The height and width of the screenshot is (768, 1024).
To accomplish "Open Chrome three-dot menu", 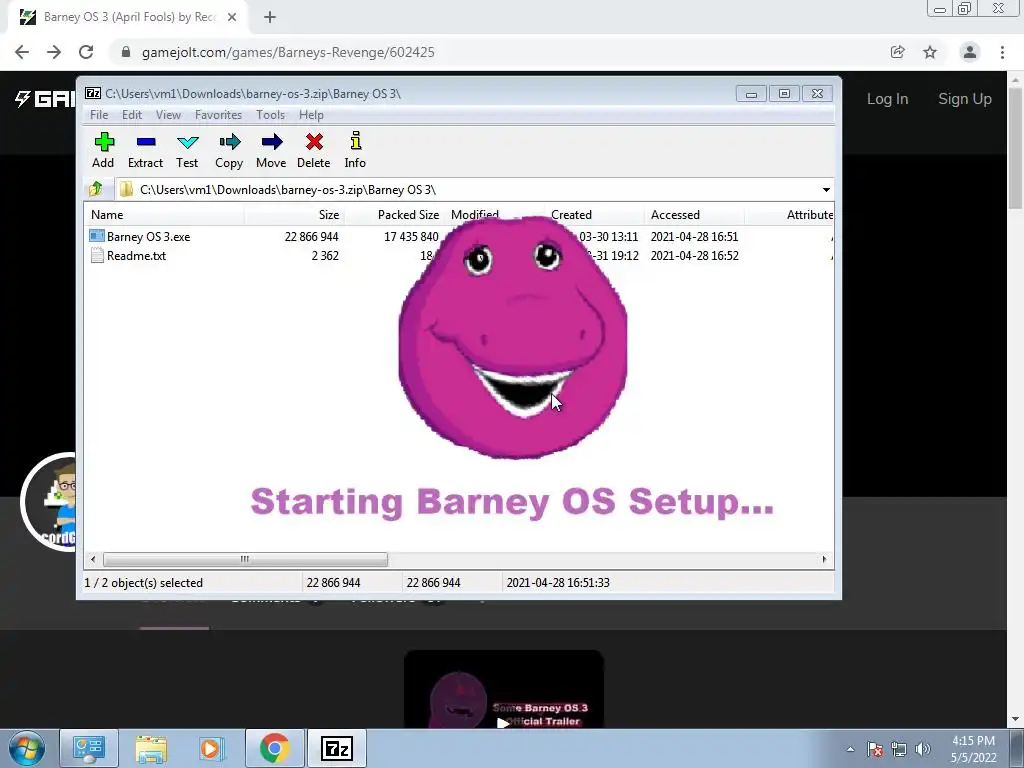I will [1002, 52].
